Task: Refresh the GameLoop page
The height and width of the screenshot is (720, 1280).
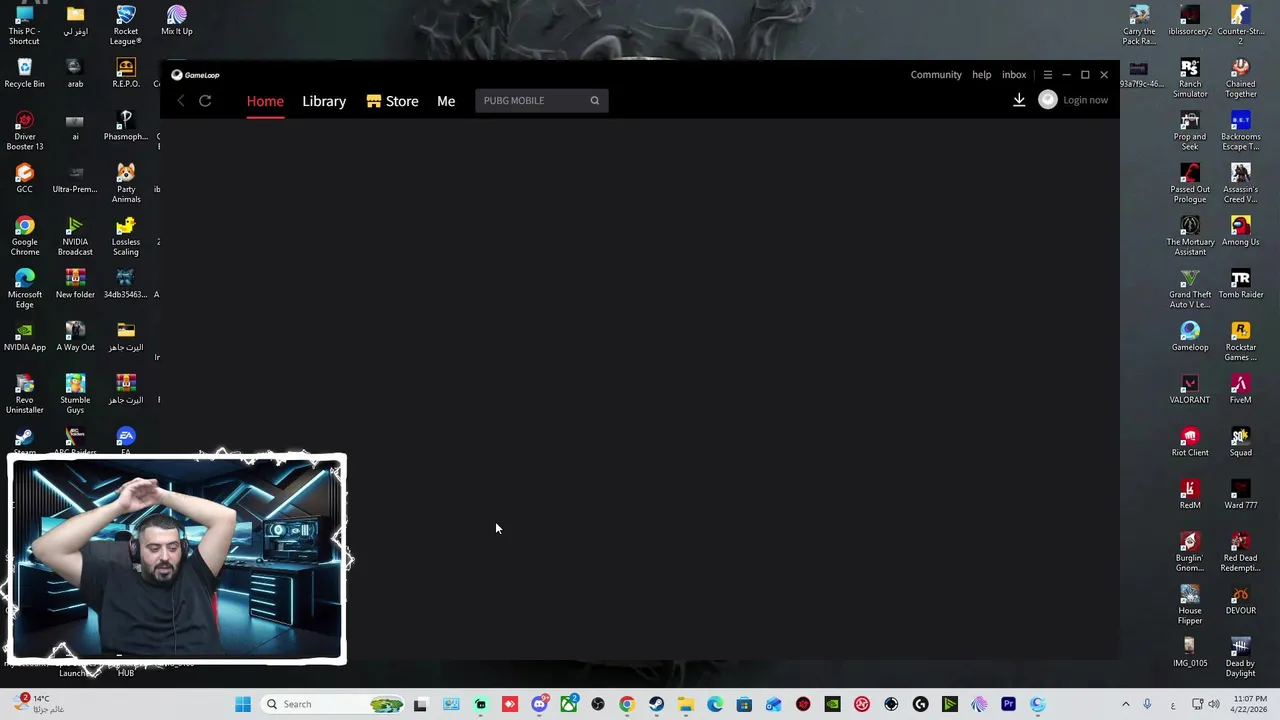Action: [x=205, y=101]
